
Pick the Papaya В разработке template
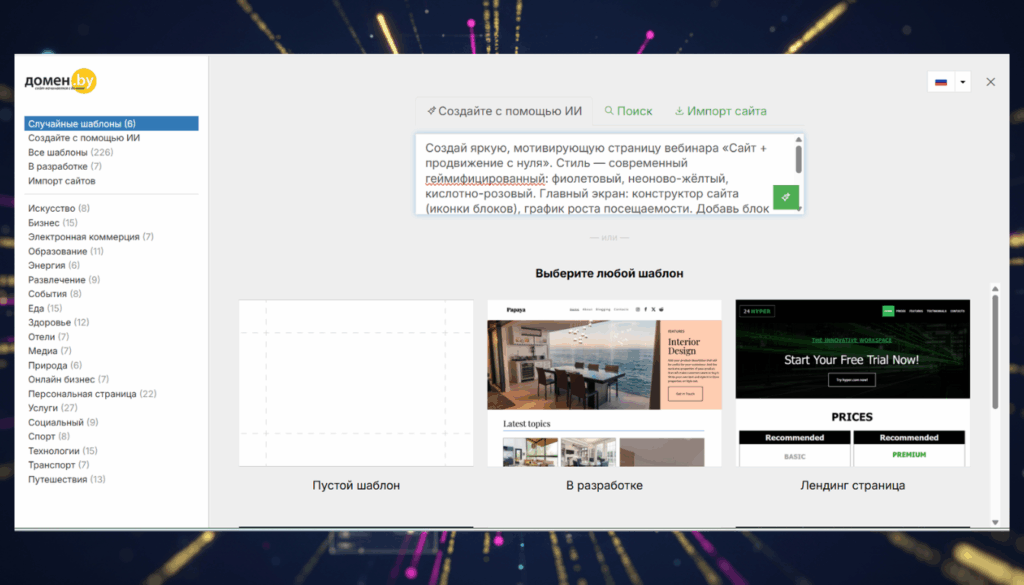pos(604,383)
